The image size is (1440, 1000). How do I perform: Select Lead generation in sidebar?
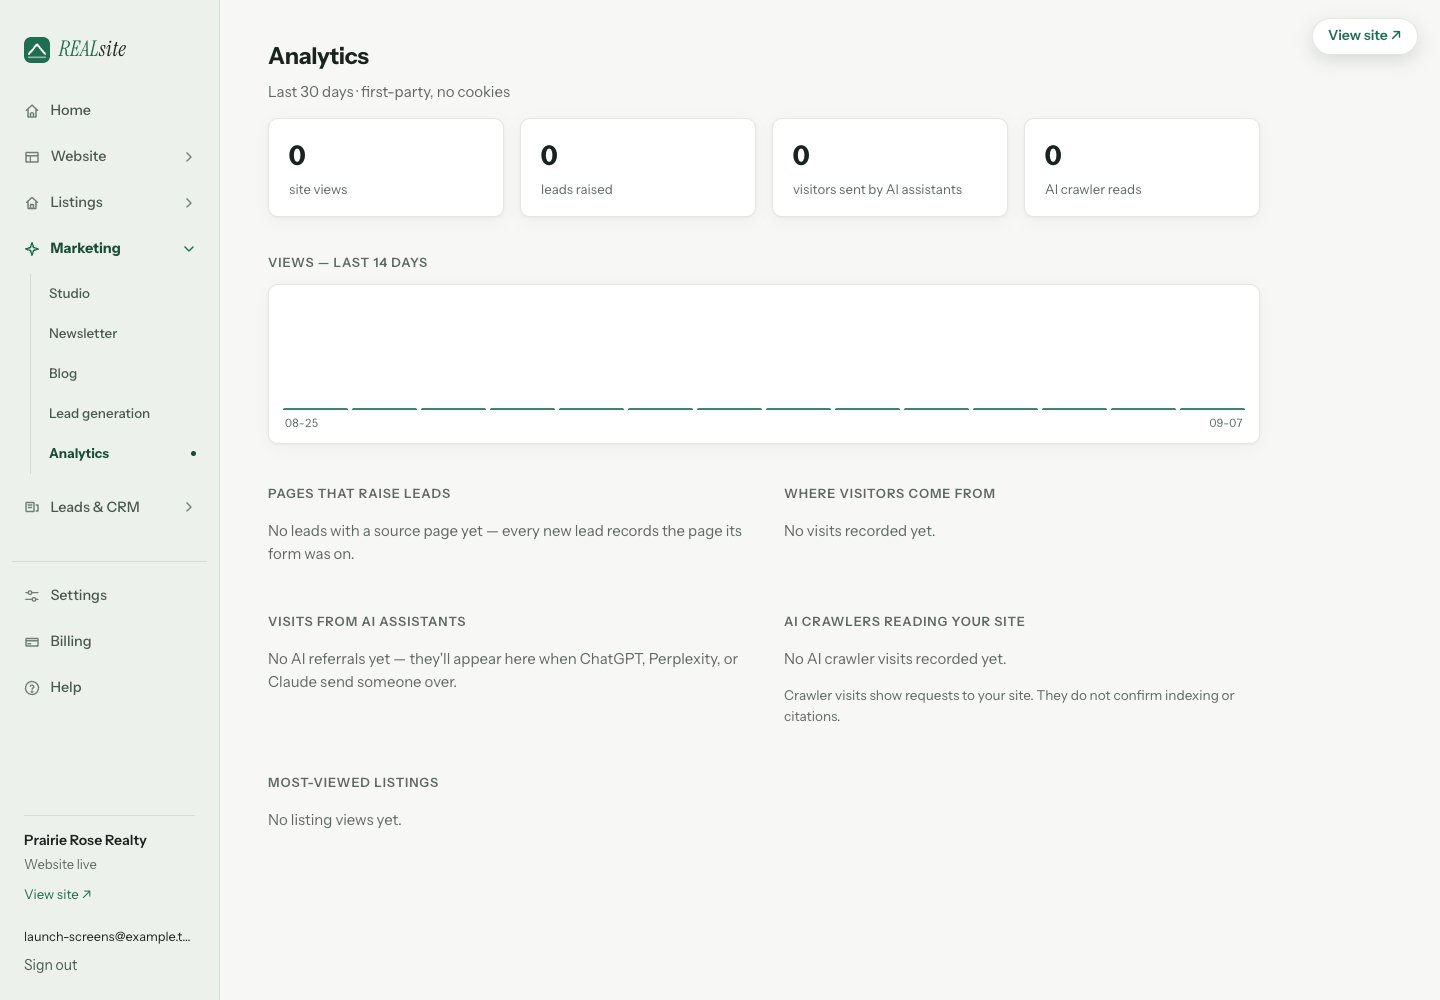point(99,413)
